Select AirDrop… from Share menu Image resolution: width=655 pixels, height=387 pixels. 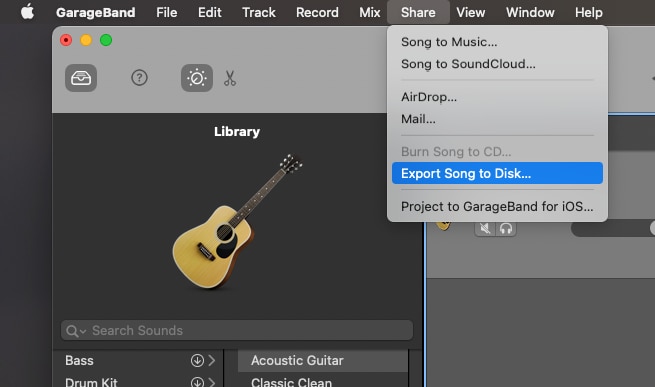(497, 97)
